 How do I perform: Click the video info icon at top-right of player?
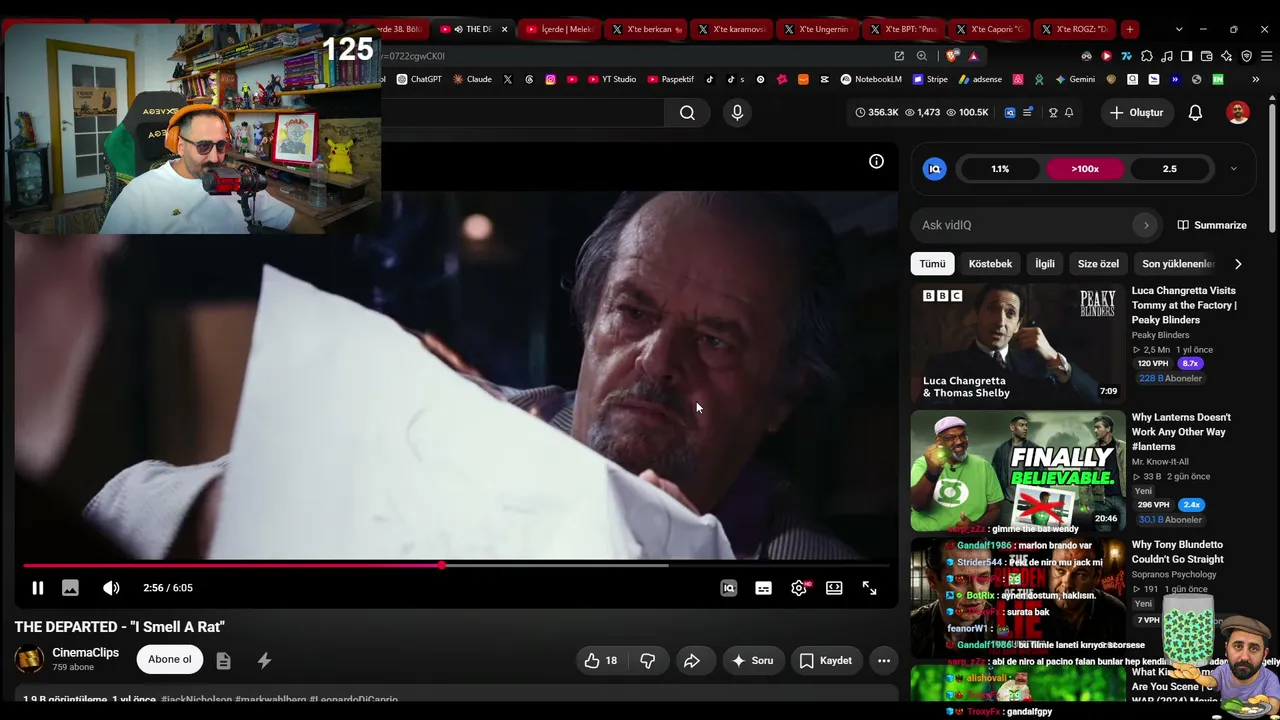(x=876, y=161)
